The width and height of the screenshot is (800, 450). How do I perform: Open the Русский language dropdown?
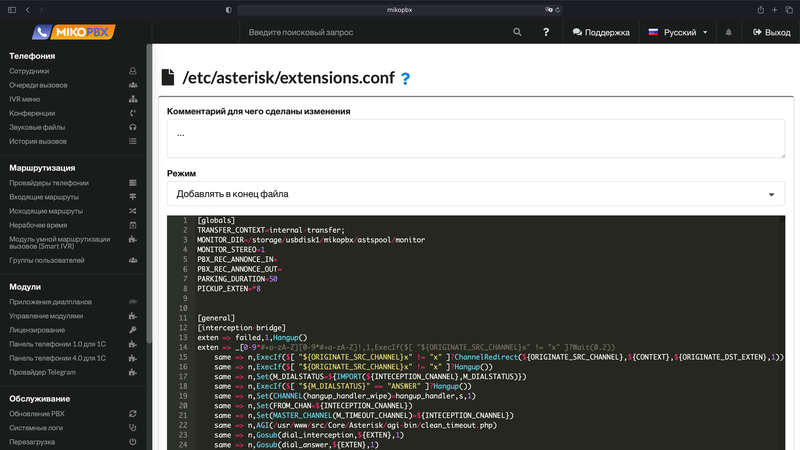pos(678,32)
